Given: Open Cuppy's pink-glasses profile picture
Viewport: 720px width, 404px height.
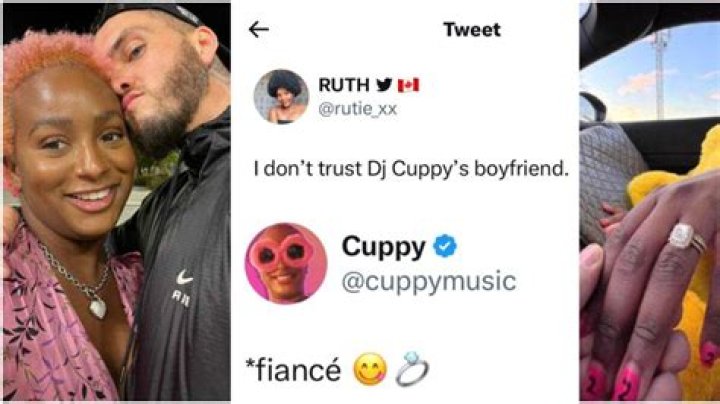Looking at the screenshot, I should (x=286, y=264).
